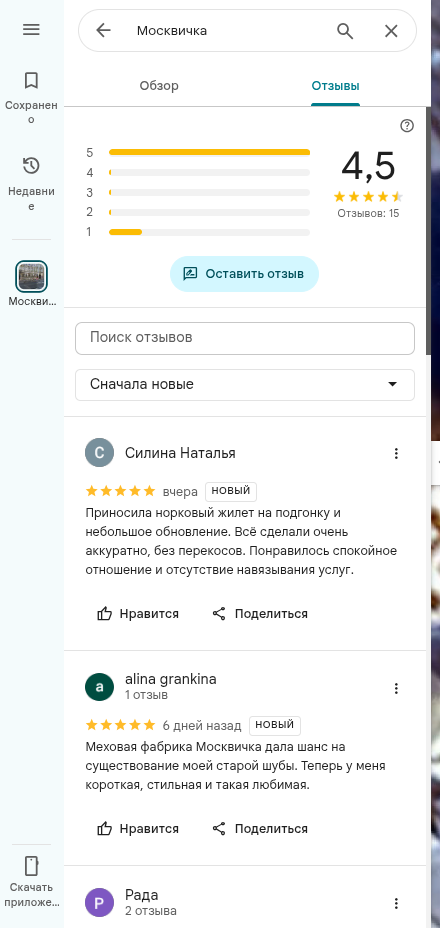Click the 4,5 overall rating number
Image resolution: width=440 pixels, height=928 pixels.
click(368, 166)
